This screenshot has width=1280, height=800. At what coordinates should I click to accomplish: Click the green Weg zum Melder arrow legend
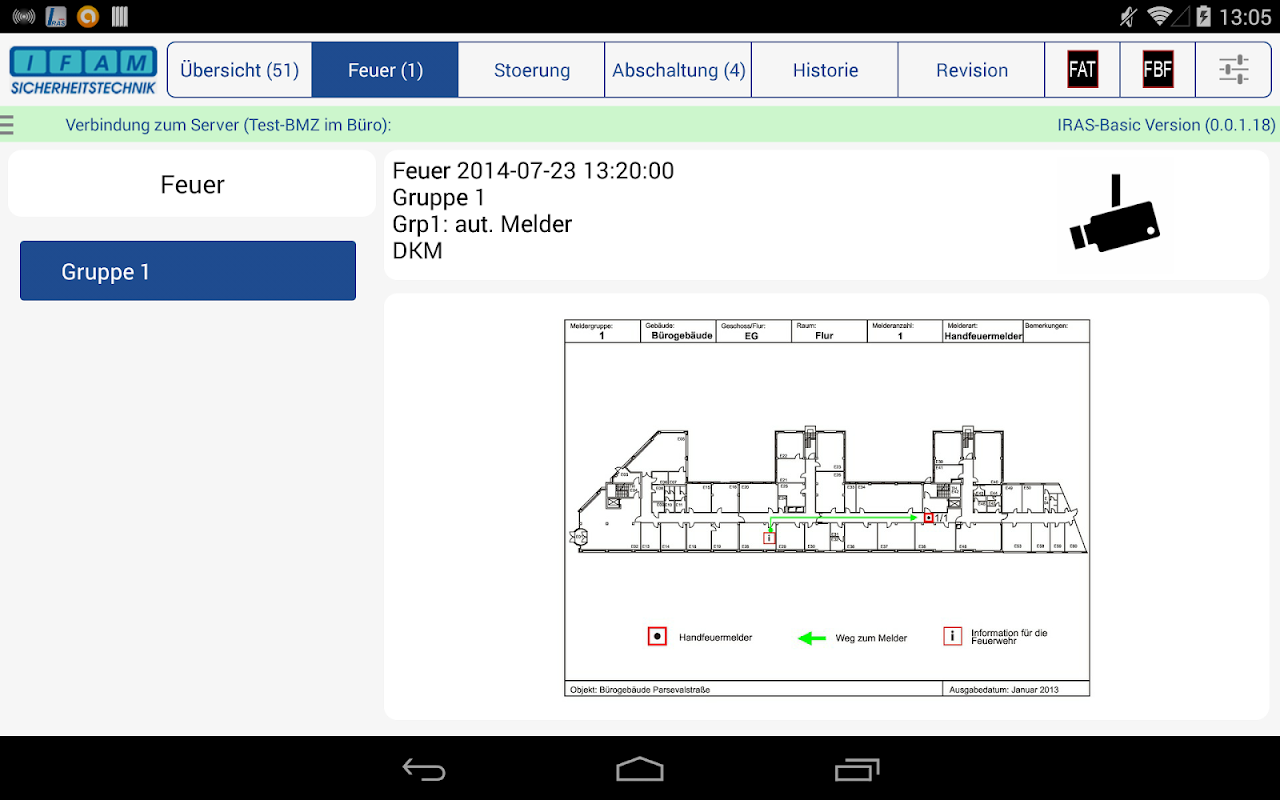click(x=812, y=638)
